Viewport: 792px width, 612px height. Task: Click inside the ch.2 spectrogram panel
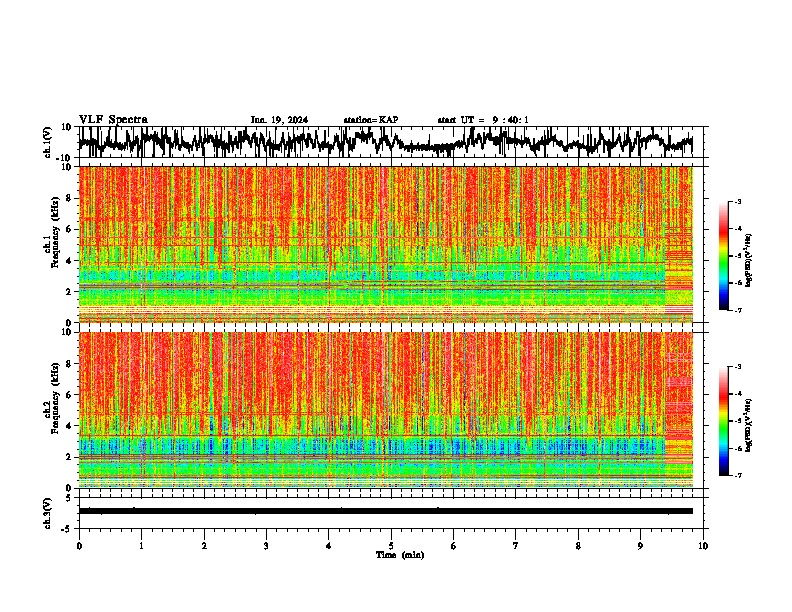point(385,410)
